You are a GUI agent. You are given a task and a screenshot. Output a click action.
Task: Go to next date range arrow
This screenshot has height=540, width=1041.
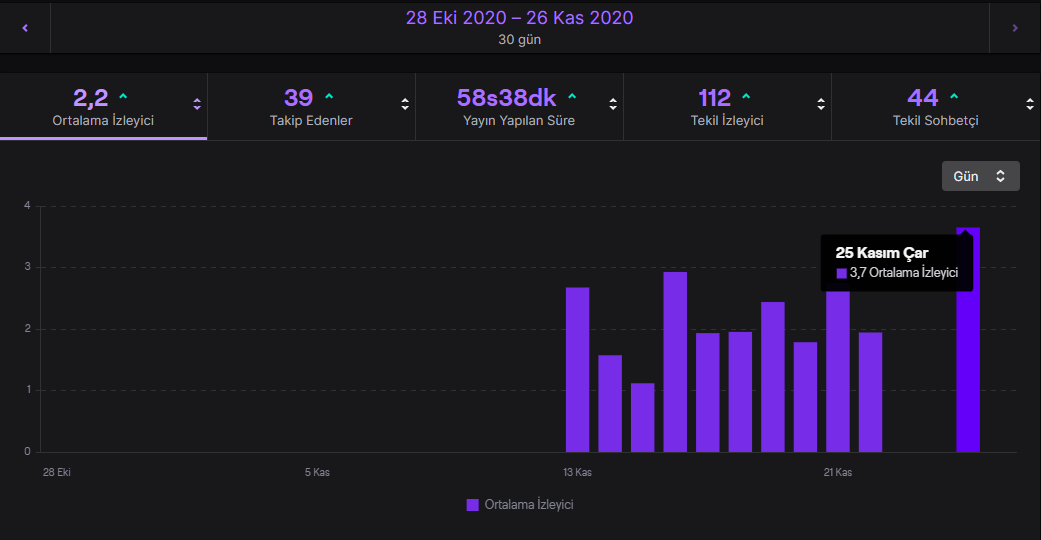[1014, 28]
